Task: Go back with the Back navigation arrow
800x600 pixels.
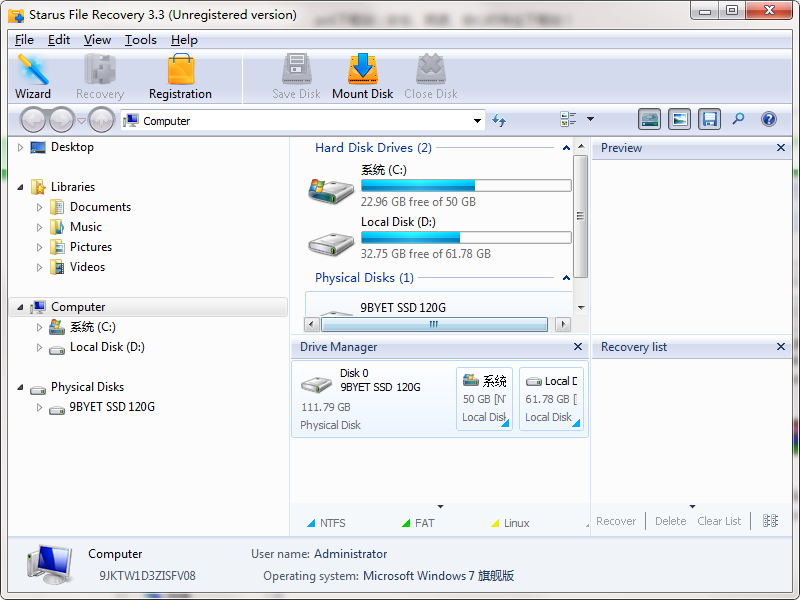Action: 34,120
